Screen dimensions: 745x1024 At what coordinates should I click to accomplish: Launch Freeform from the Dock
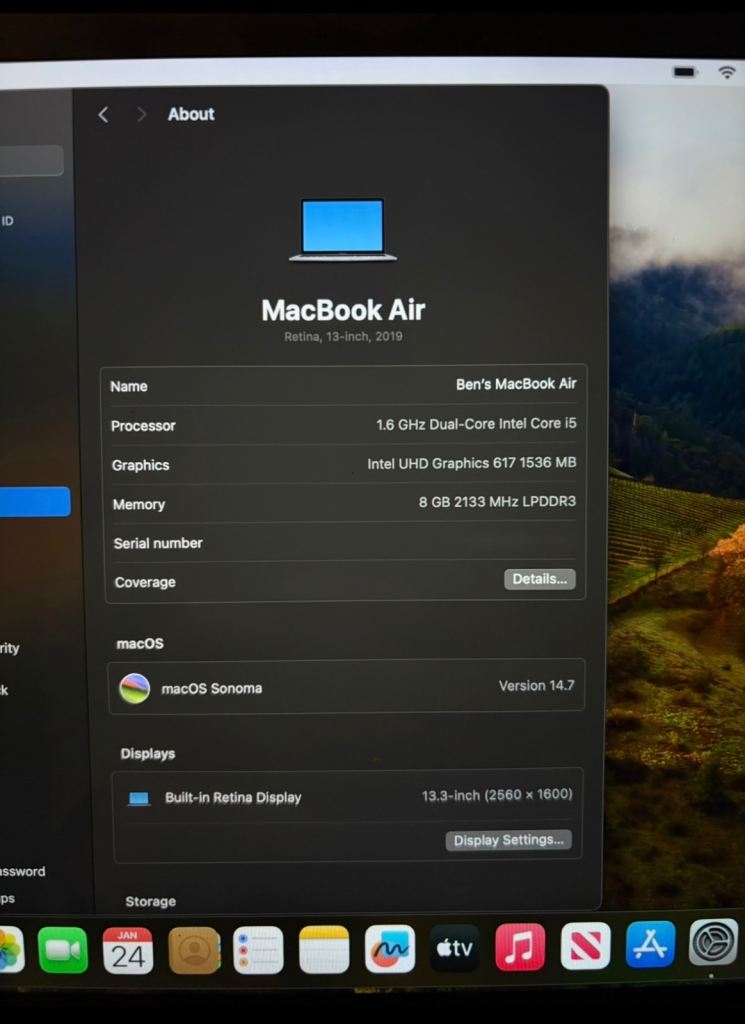pos(389,949)
